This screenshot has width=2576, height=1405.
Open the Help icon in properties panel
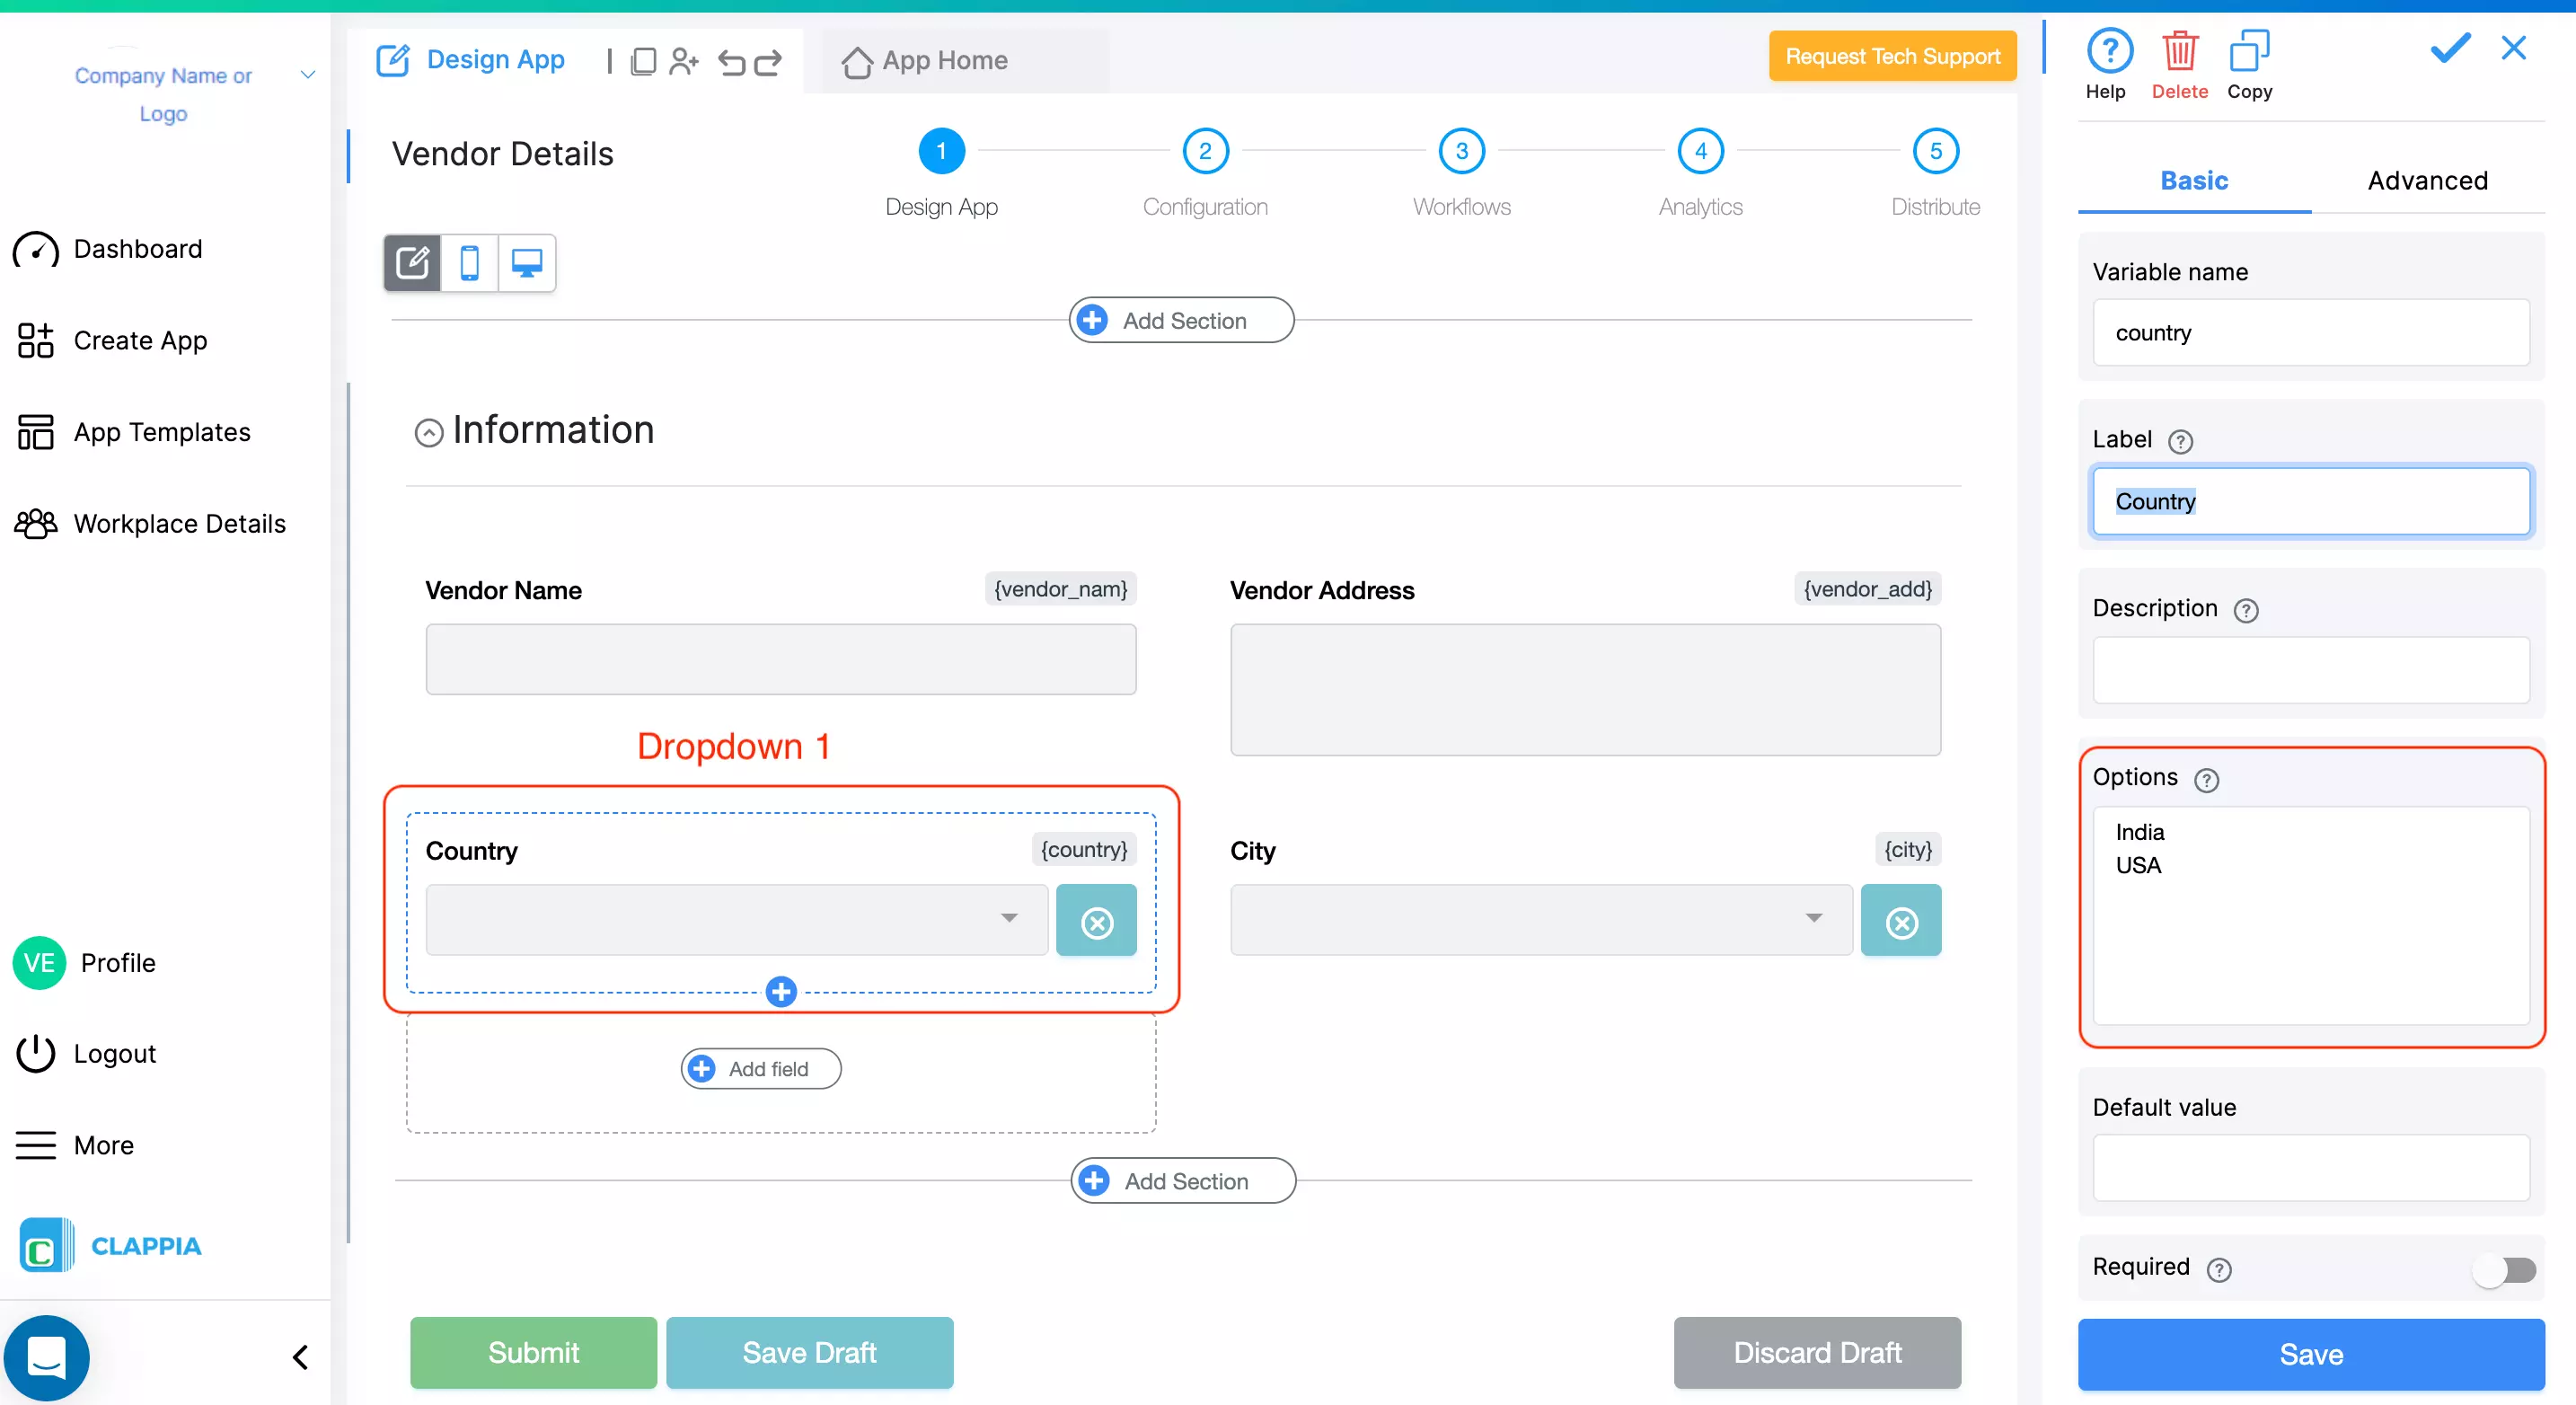(x=2108, y=52)
